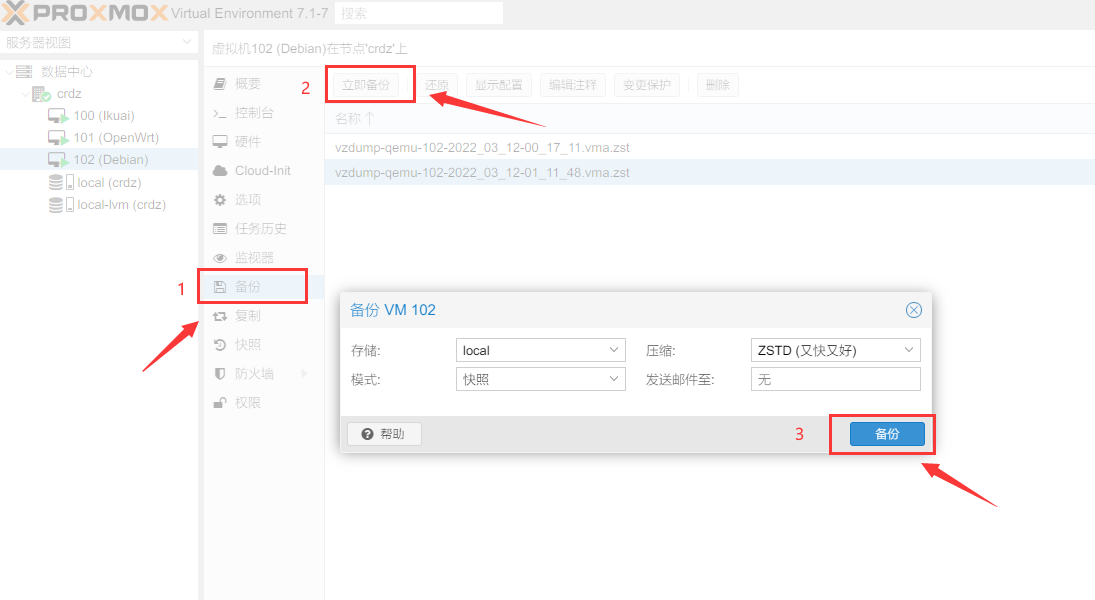Screen dimensions: 1095x600
Task: Collapse the 数据中心 tree node
Action: (9, 72)
